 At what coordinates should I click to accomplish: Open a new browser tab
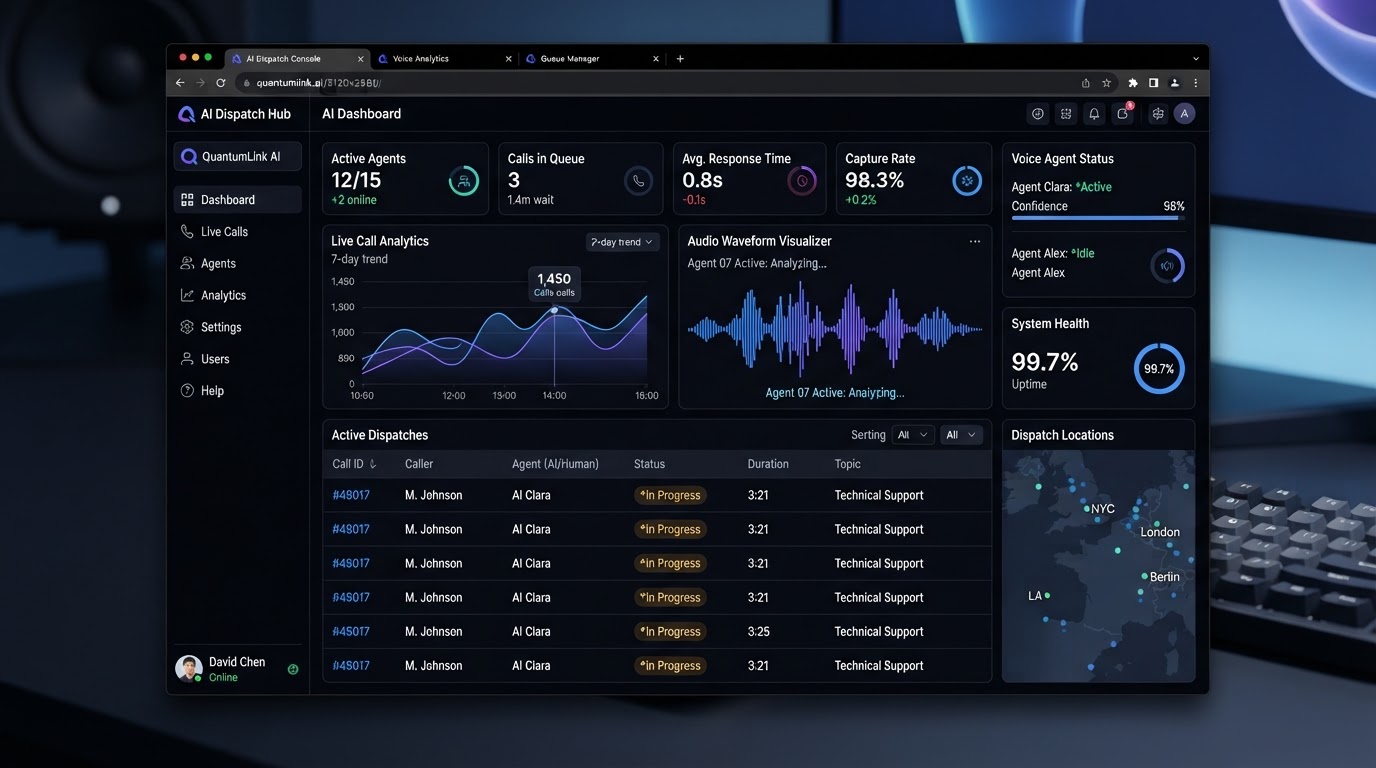[680, 59]
